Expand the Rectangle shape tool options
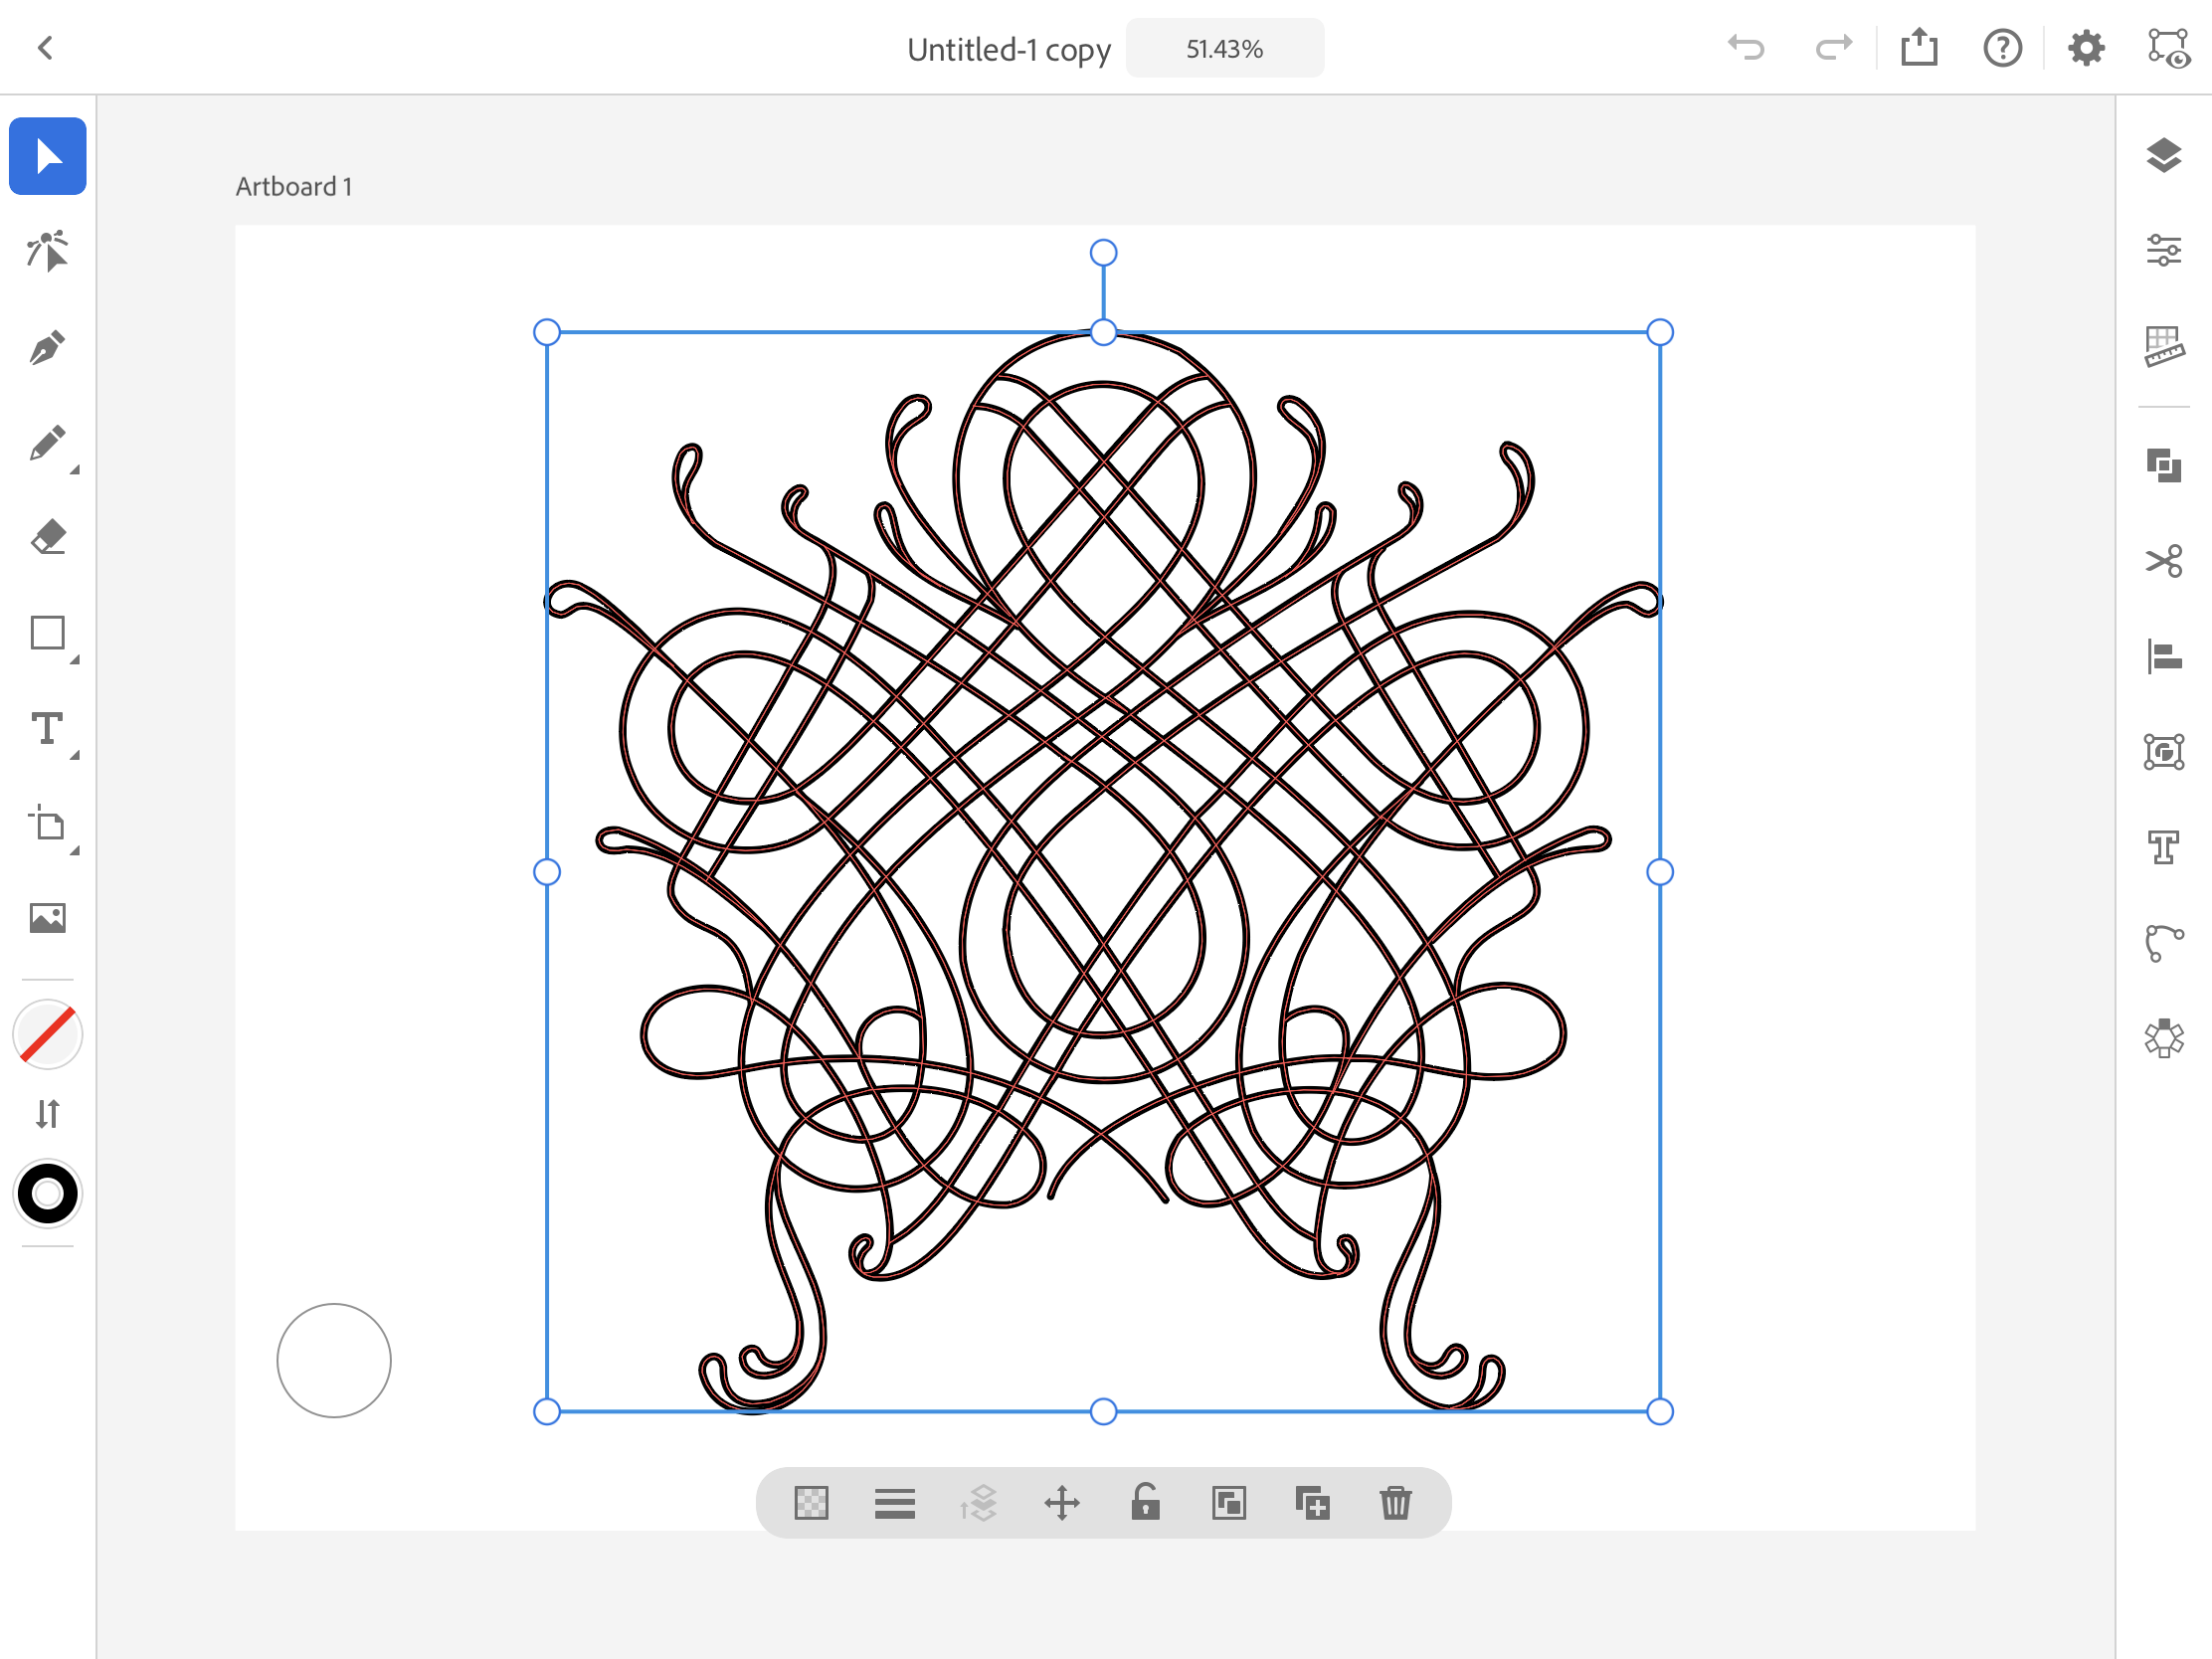 coord(74,659)
